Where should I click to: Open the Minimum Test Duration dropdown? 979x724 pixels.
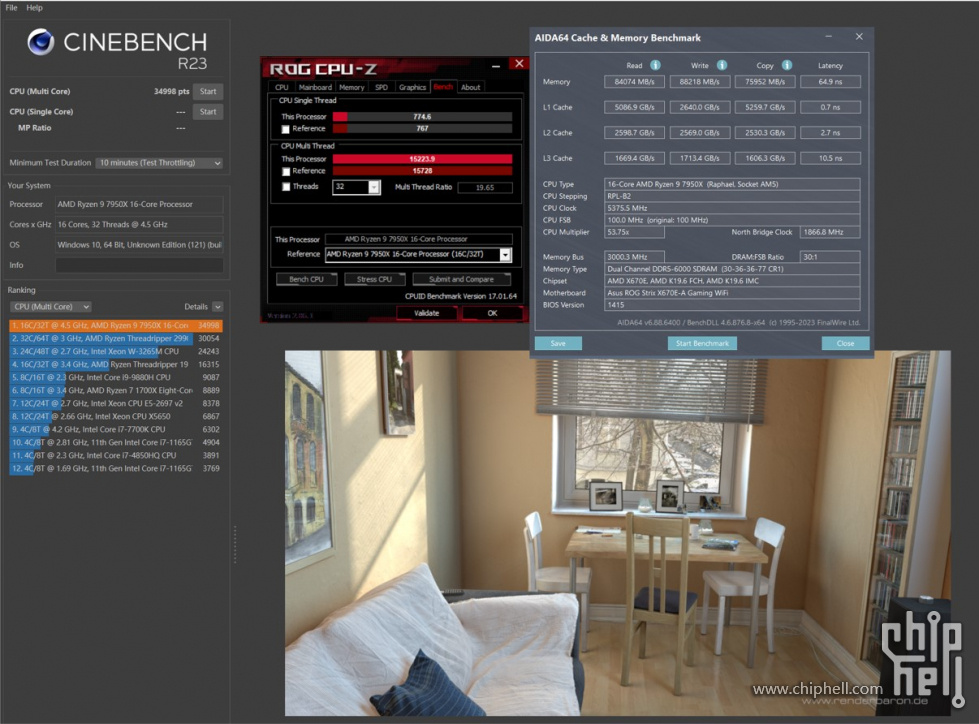(159, 163)
